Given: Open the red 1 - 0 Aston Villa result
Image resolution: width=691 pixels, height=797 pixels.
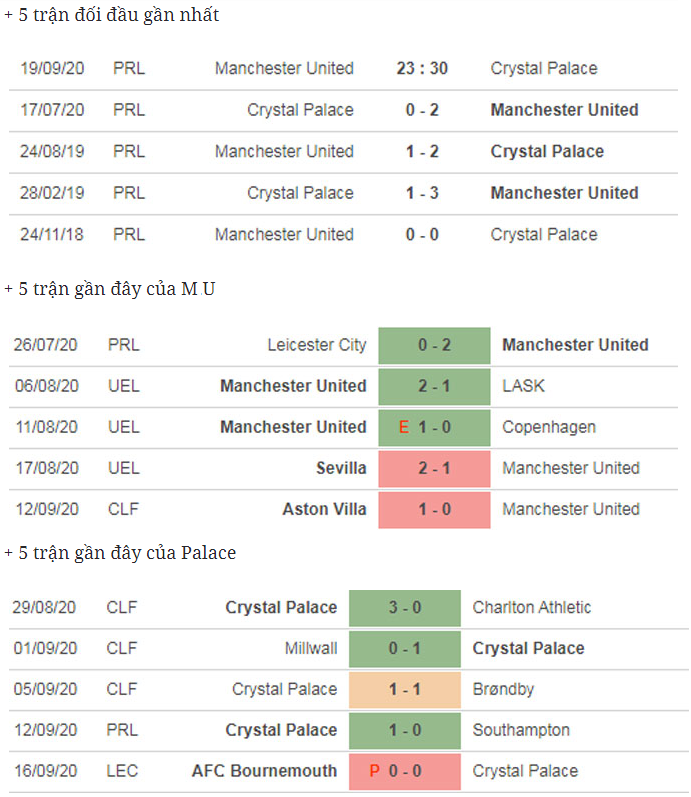Looking at the screenshot, I should click(x=434, y=509).
